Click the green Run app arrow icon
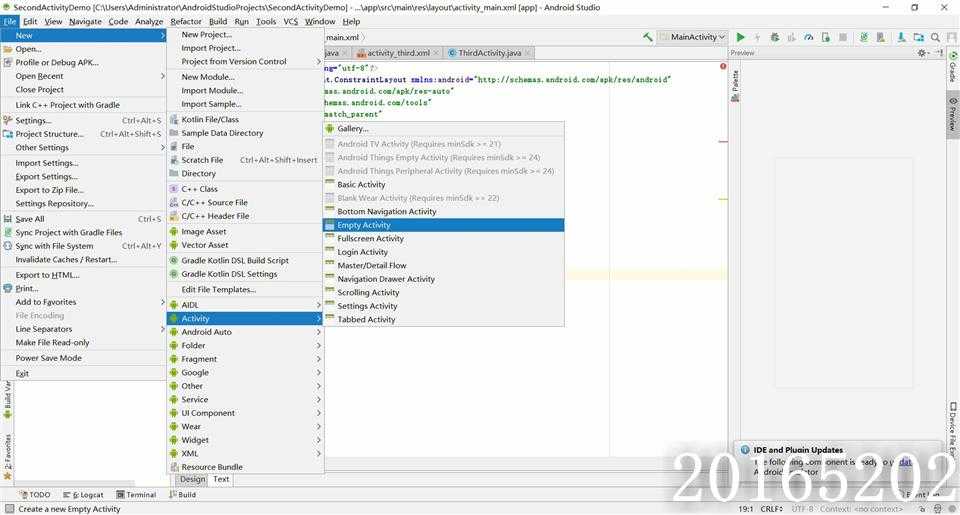This screenshot has width=960, height=515. [x=740, y=37]
